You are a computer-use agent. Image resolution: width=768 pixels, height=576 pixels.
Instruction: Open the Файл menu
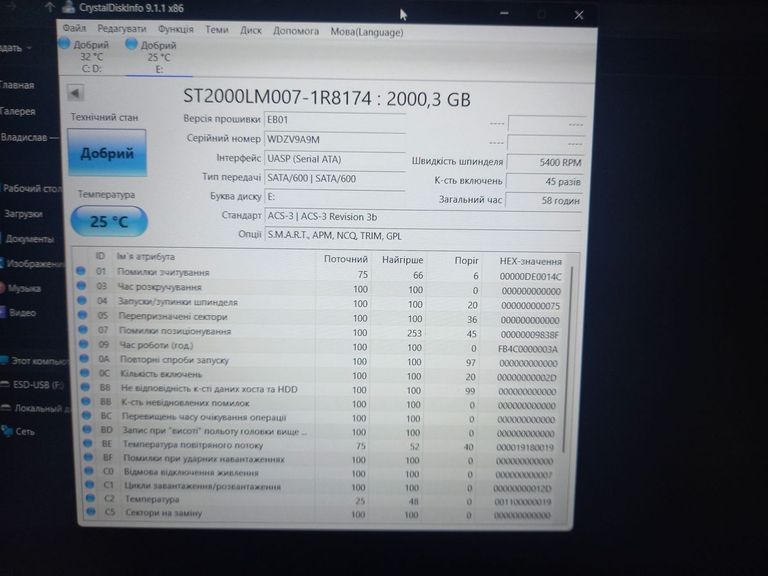tap(74, 28)
